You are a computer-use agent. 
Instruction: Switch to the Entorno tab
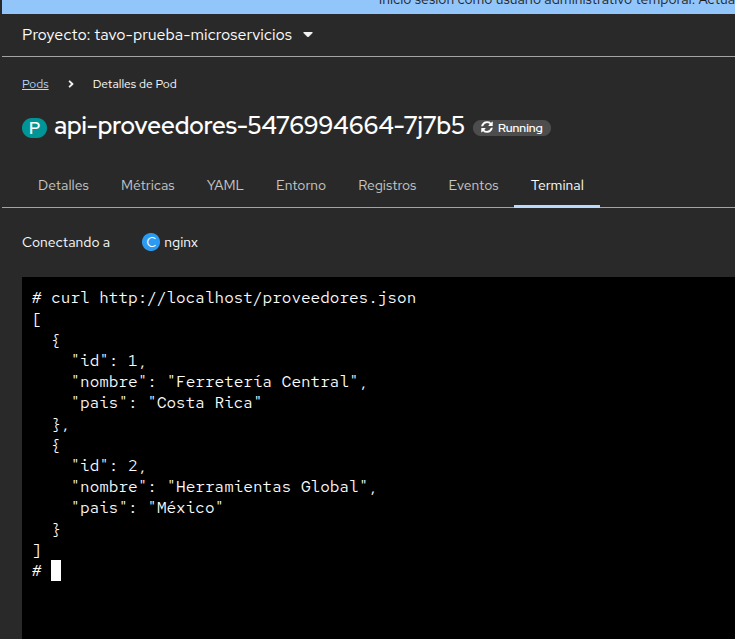pyautogui.click(x=301, y=185)
